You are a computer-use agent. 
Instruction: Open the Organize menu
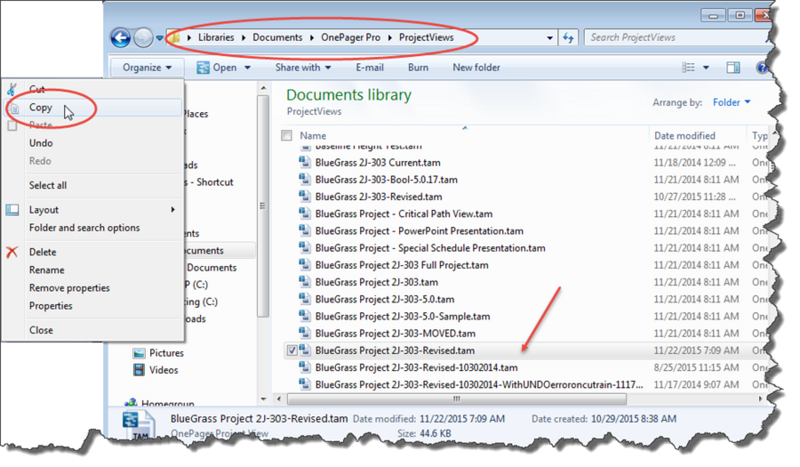pyautogui.click(x=146, y=67)
